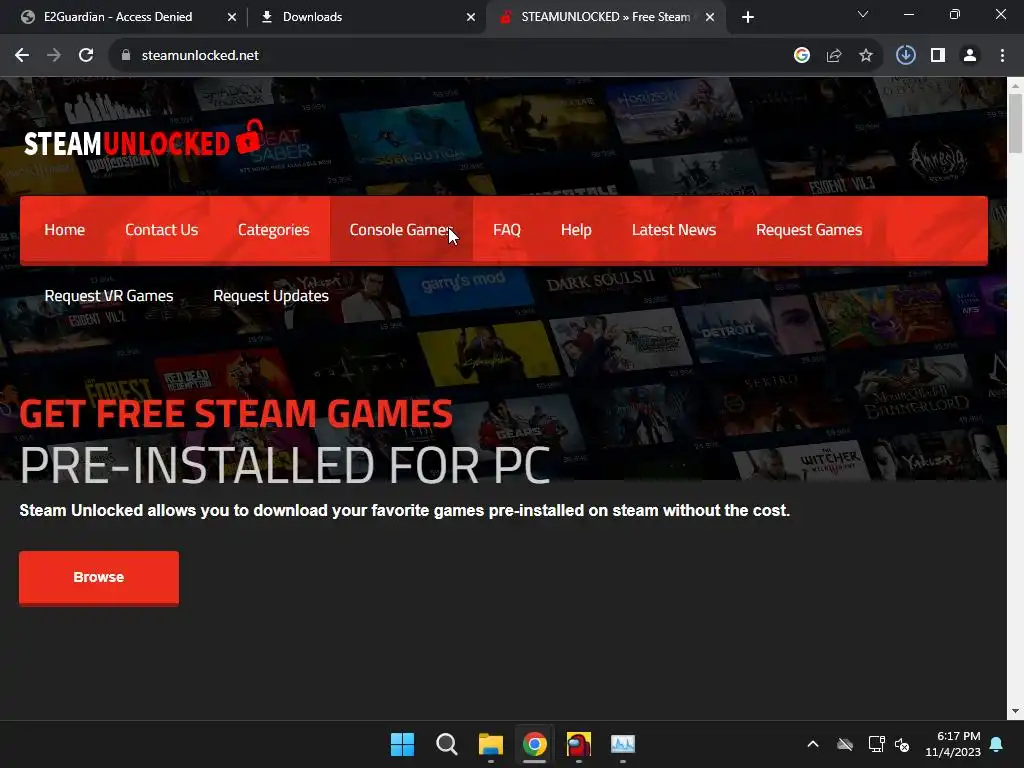This screenshot has width=1024, height=768.
Task: Toggle the browser side panel
Action: pyautogui.click(x=938, y=56)
